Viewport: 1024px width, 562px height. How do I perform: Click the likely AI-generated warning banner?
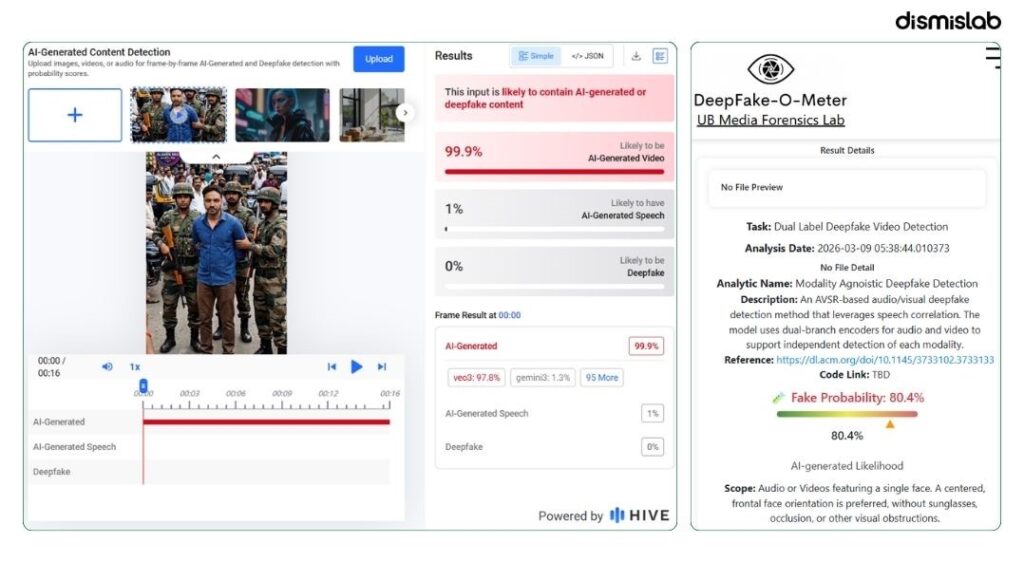(554, 99)
